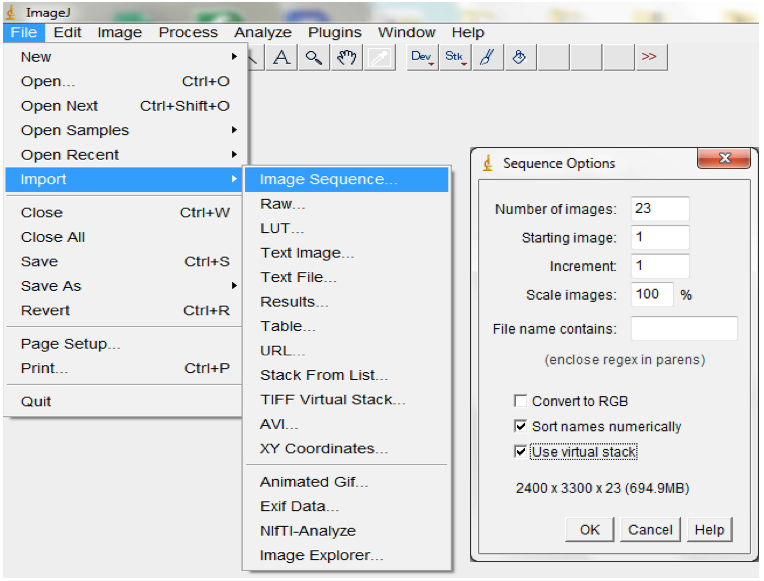Disable Use virtual stack checkbox
The height and width of the screenshot is (581, 764).
pos(520,452)
